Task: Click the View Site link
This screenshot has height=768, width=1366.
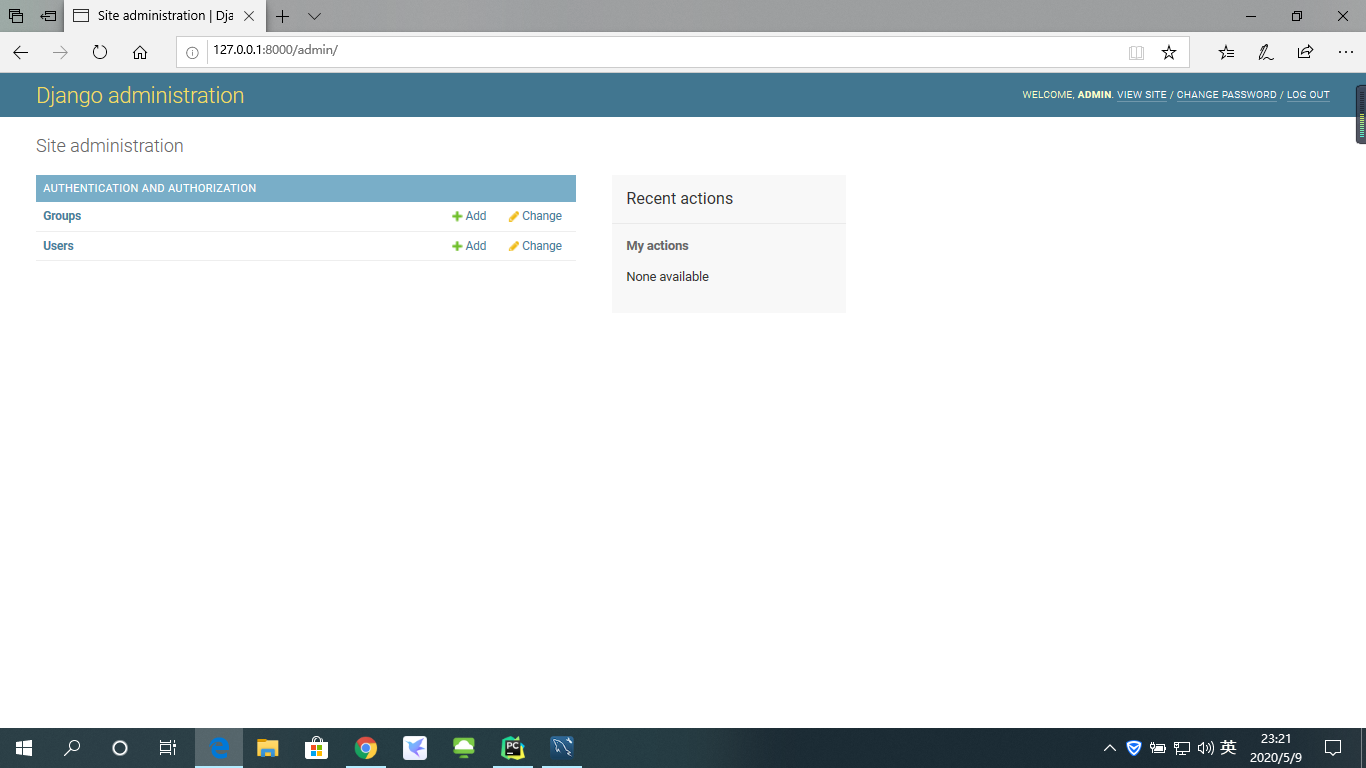Action: pos(1142,95)
